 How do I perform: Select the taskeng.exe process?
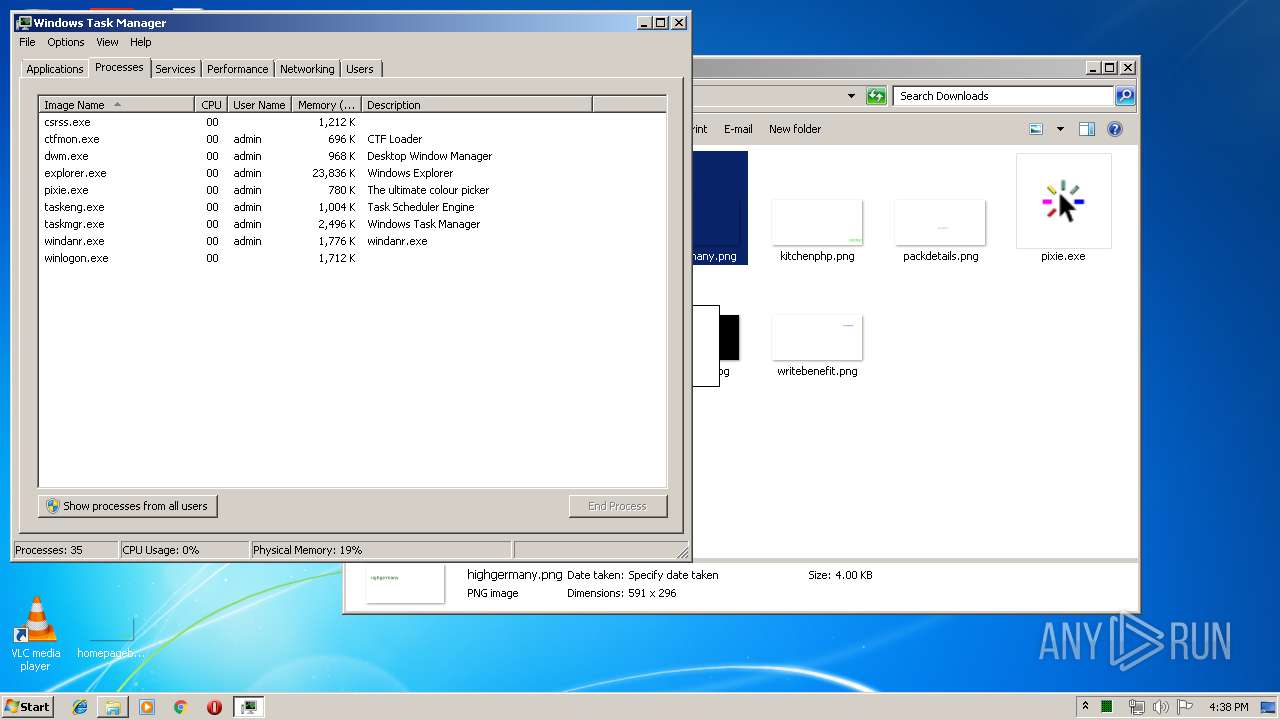click(352, 207)
